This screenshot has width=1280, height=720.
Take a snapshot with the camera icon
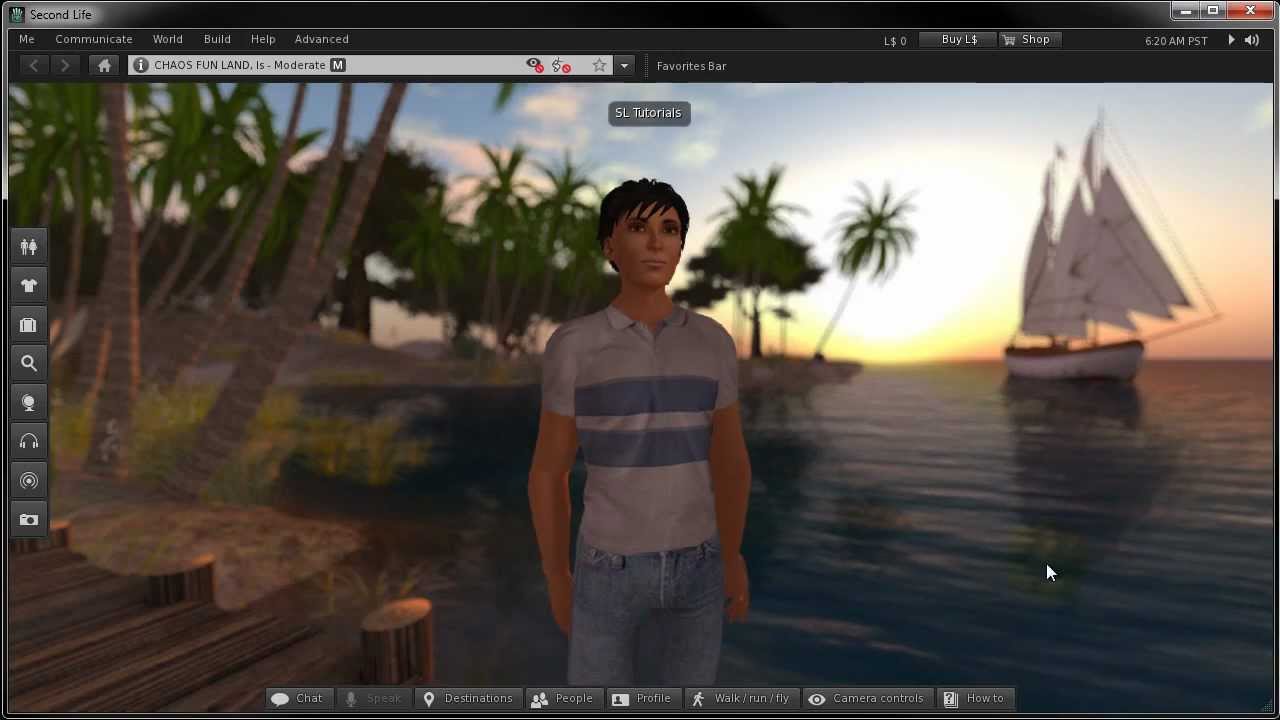tap(28, 519)
